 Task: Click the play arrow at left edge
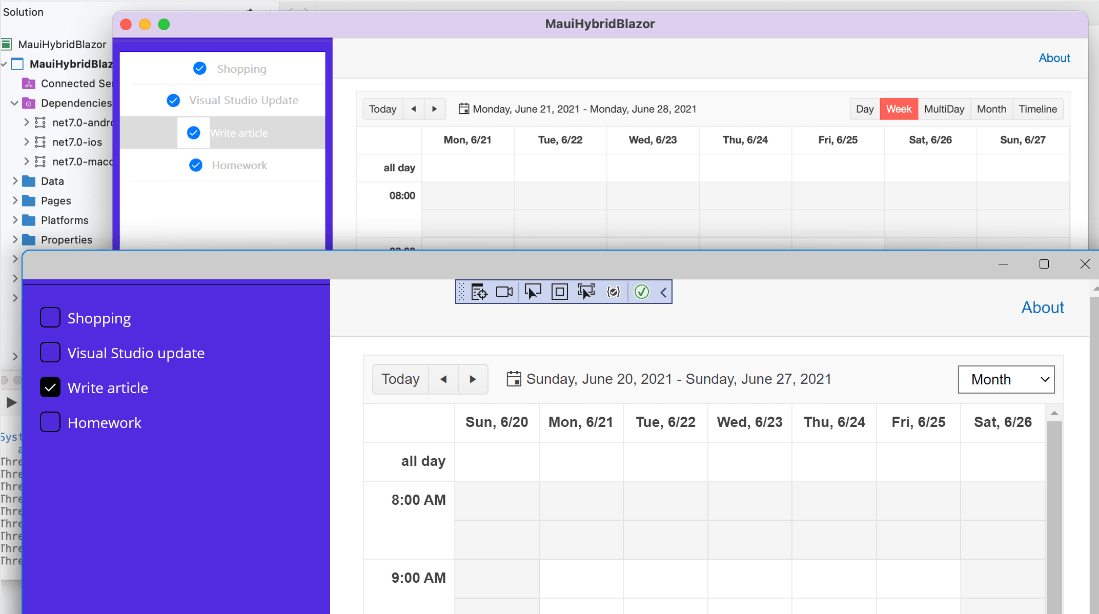[11, 402]
